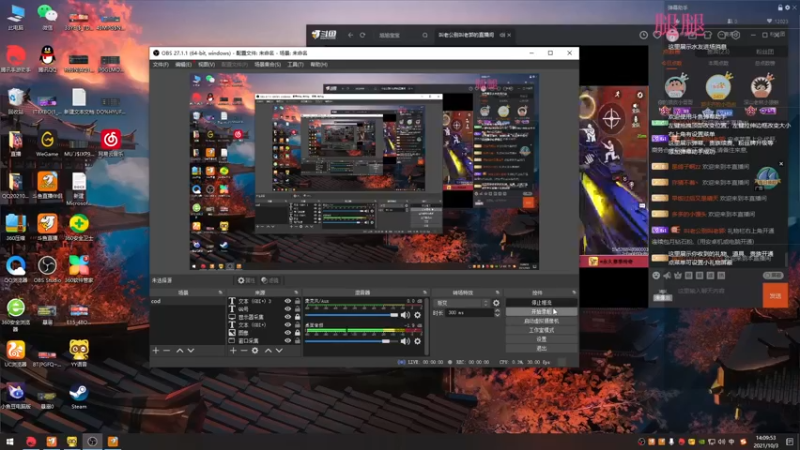
Task: Toggle visibility eye of image source
Action: pos(288,333)
